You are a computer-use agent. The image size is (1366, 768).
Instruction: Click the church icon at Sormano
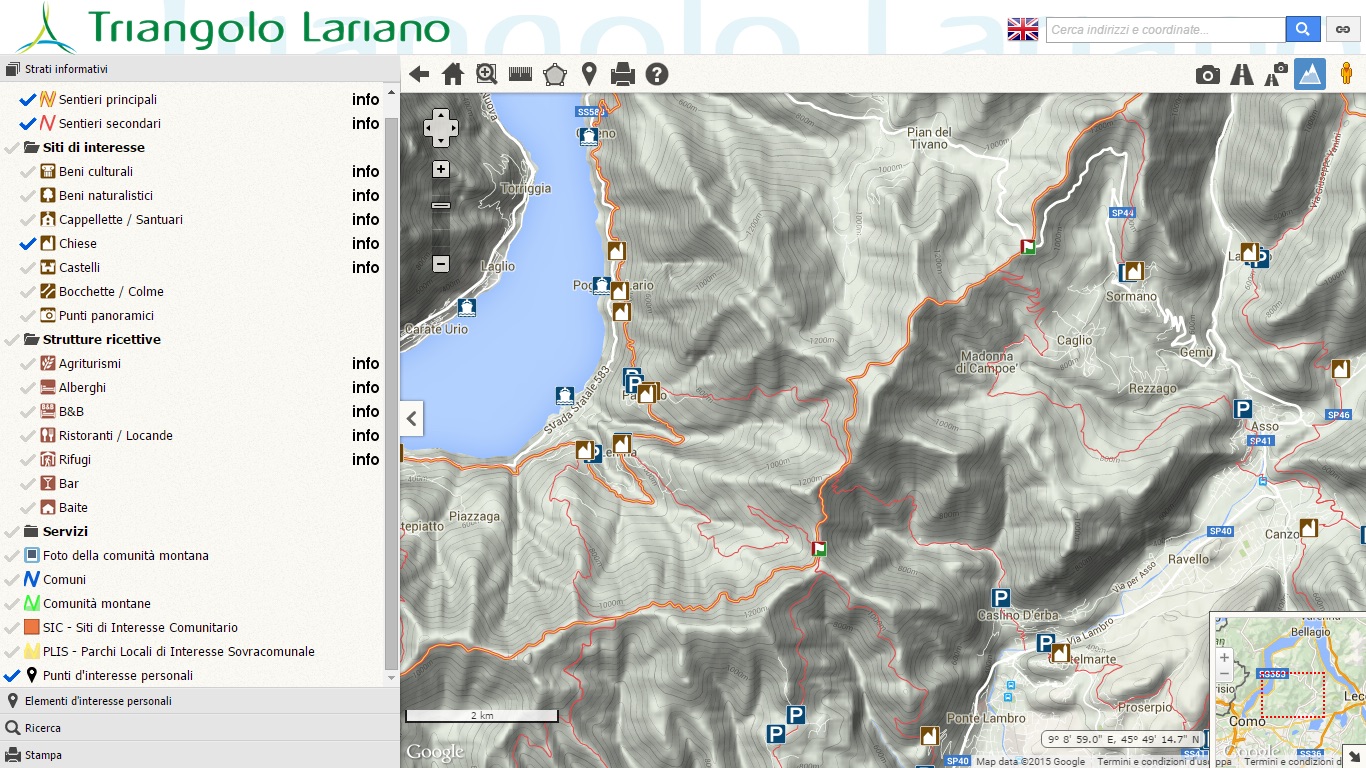click(x=1134, y=271)
